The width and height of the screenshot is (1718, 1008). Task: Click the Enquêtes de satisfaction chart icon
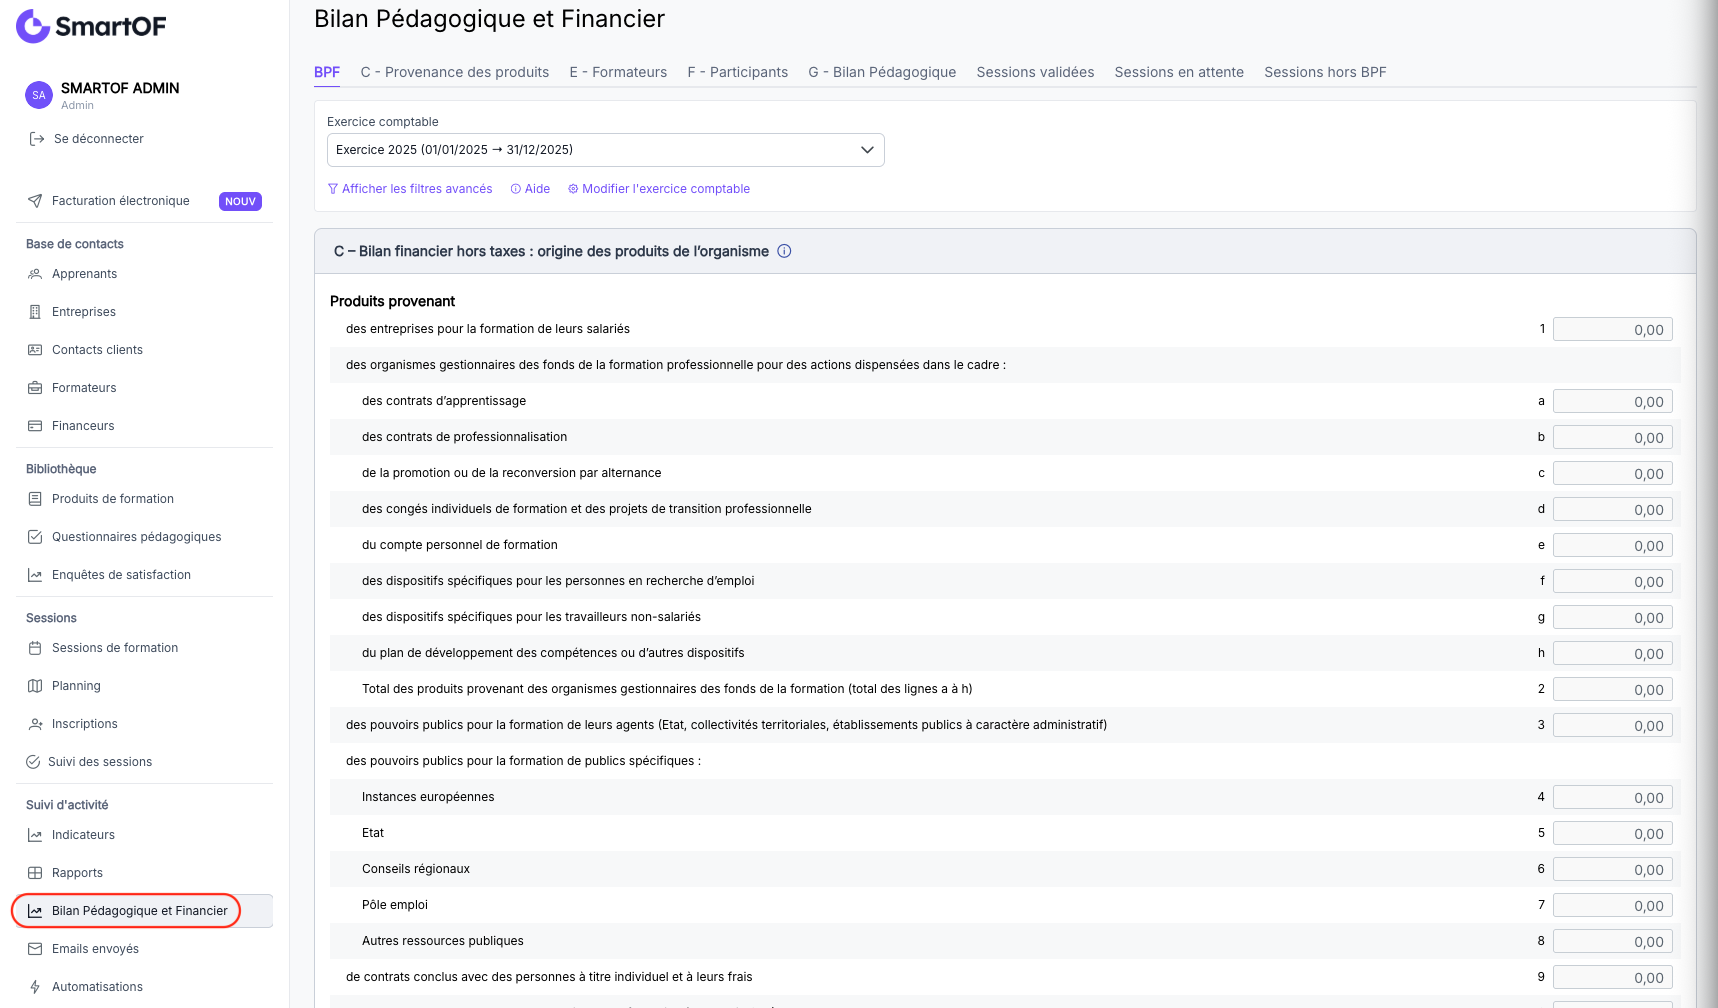click(x=35, y=575)
